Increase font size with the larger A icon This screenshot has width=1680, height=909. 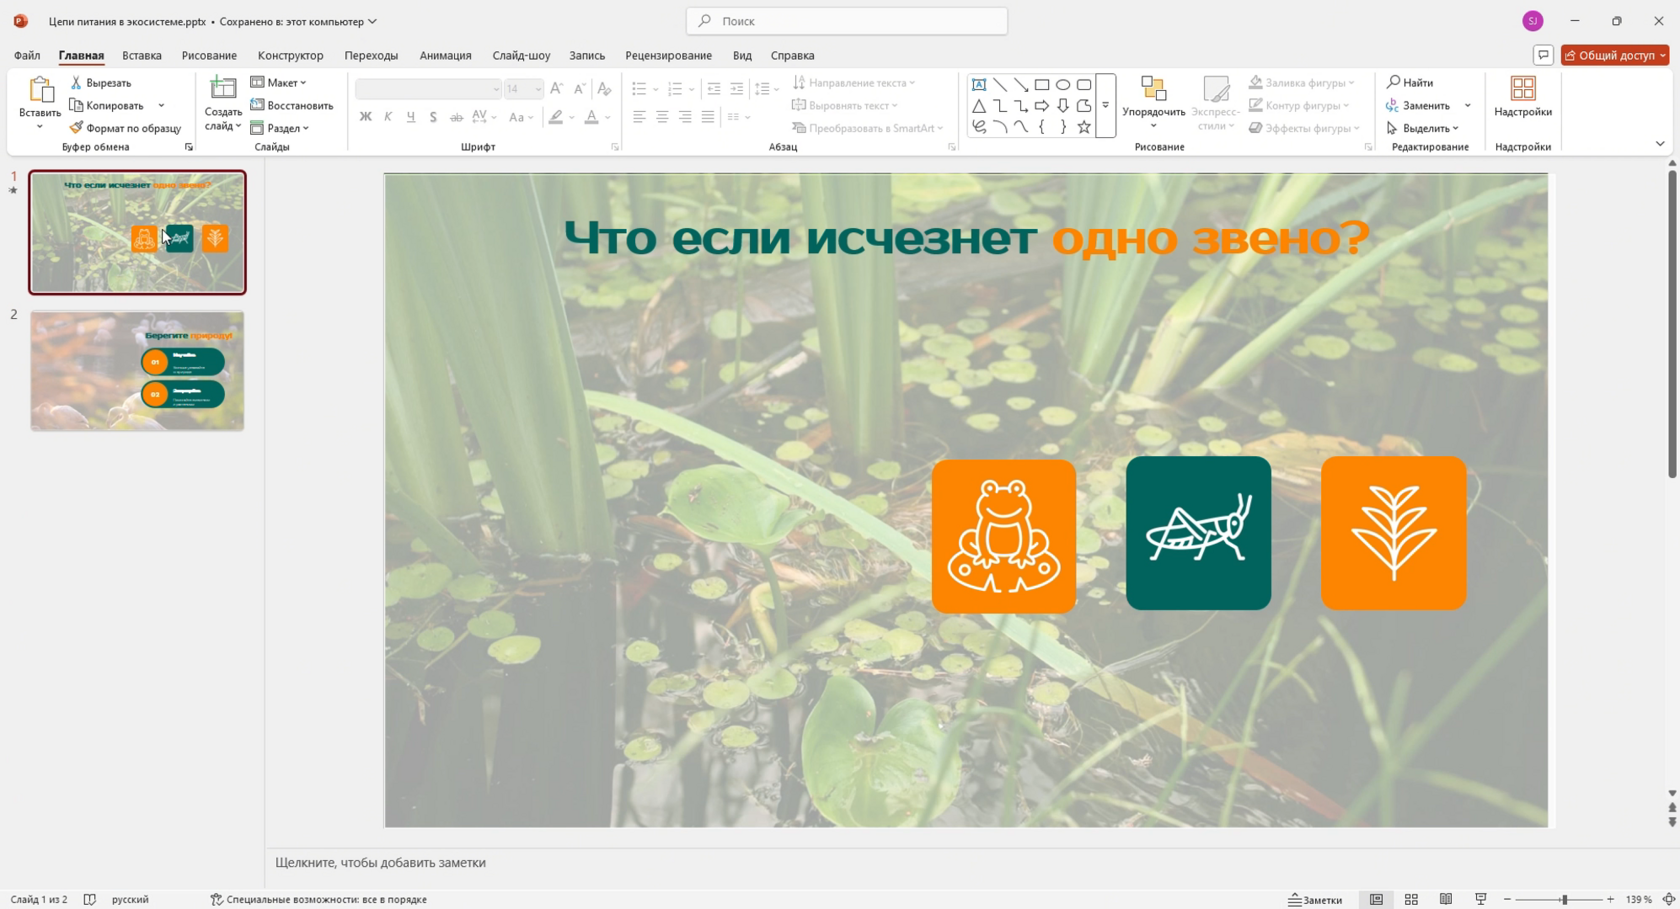click(x=557, y=89)
